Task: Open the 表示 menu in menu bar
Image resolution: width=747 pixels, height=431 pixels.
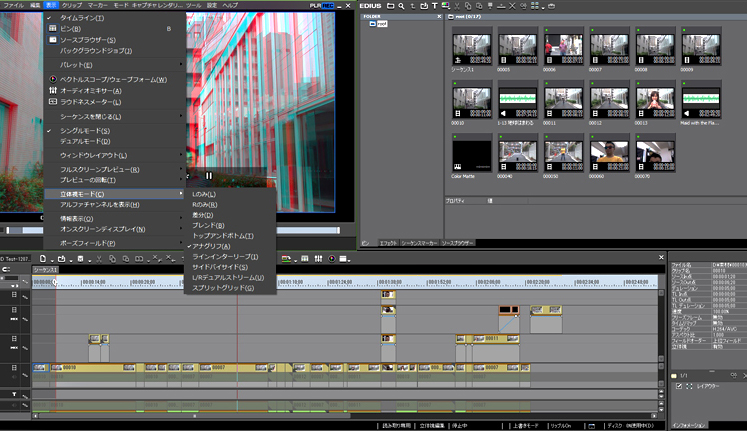Action: [x=50, y=5]
